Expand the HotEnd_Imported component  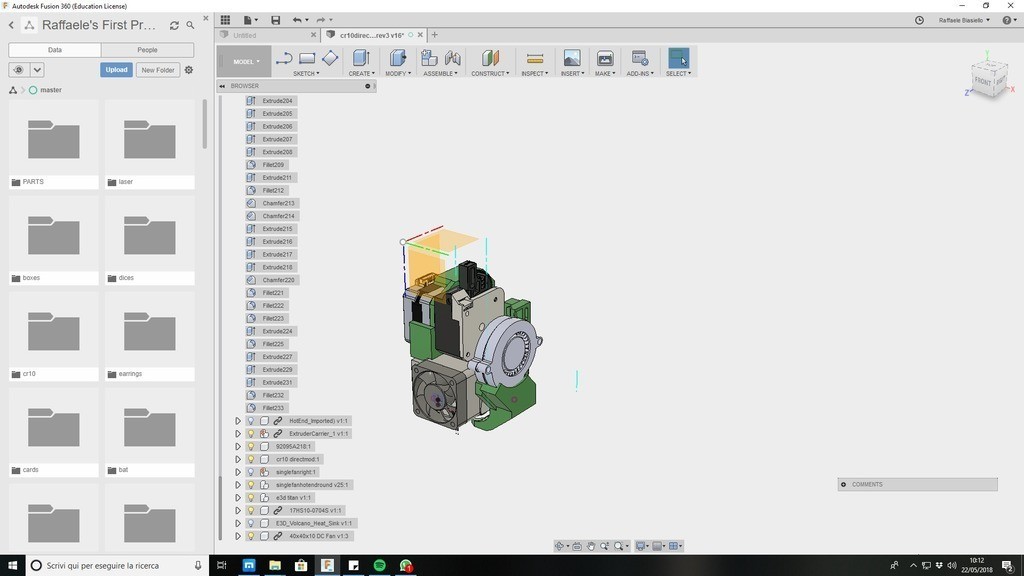click(x=238, y=421)
